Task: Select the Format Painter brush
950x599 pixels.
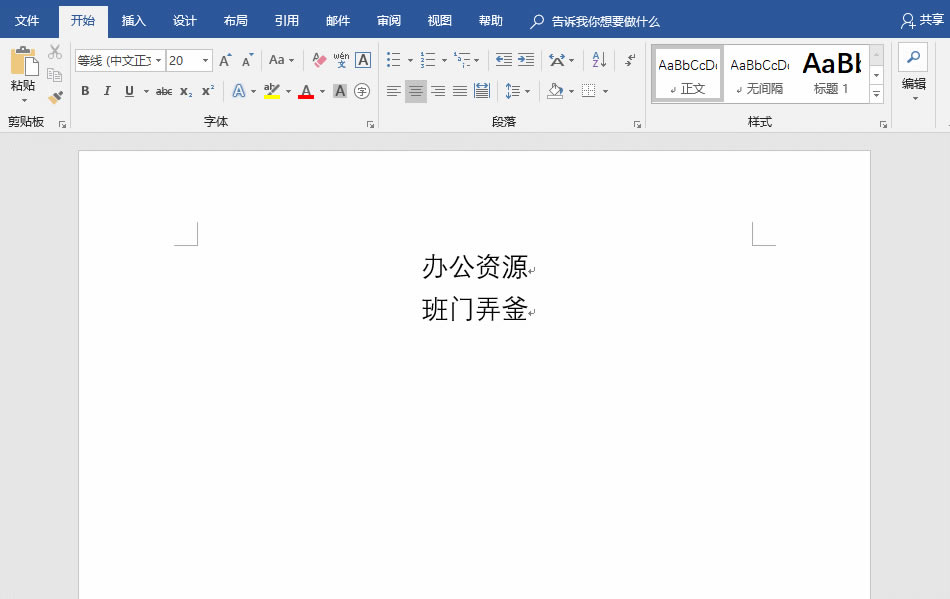Action: [55, 97]
